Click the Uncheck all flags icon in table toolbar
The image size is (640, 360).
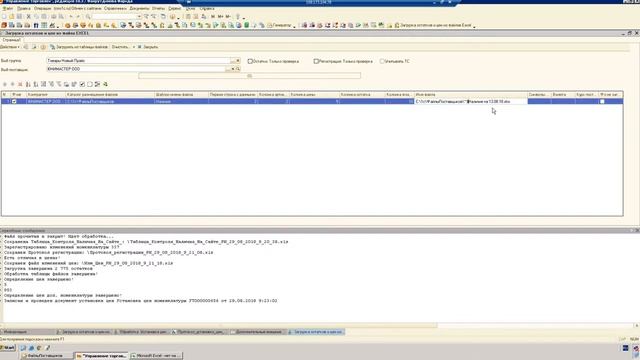pyautogui.click(x=90, y=84)
